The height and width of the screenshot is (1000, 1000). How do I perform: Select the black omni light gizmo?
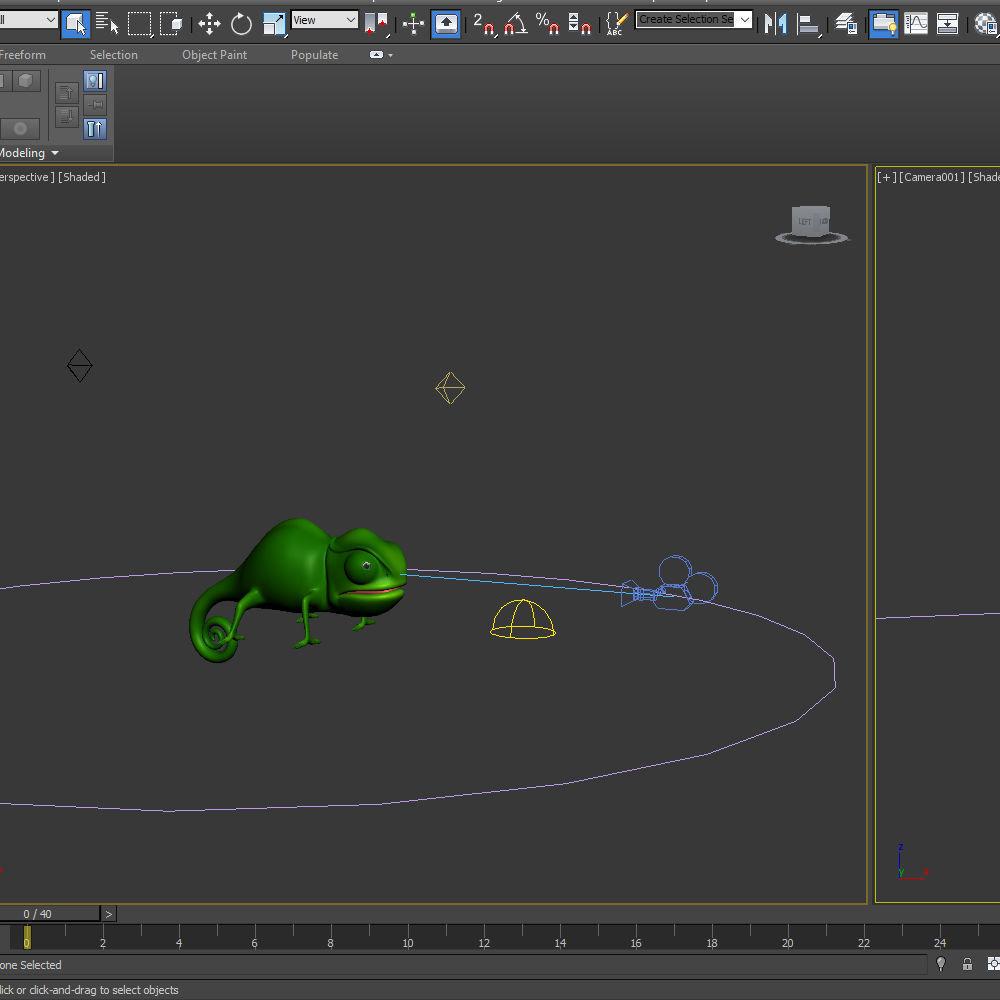coord(80,365)
